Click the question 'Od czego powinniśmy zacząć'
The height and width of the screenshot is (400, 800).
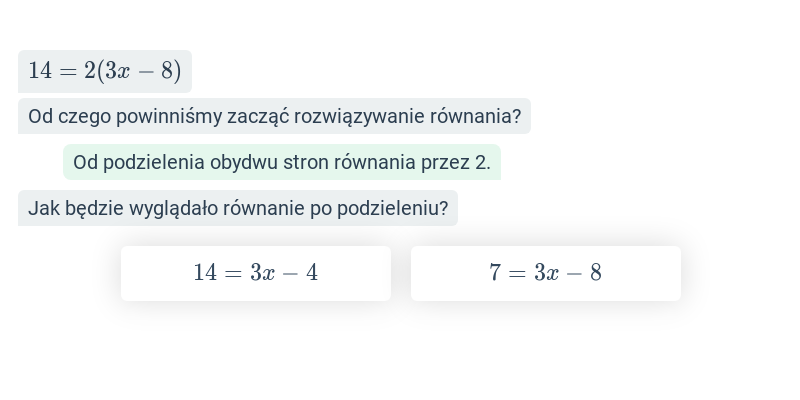tap(274, 116)
